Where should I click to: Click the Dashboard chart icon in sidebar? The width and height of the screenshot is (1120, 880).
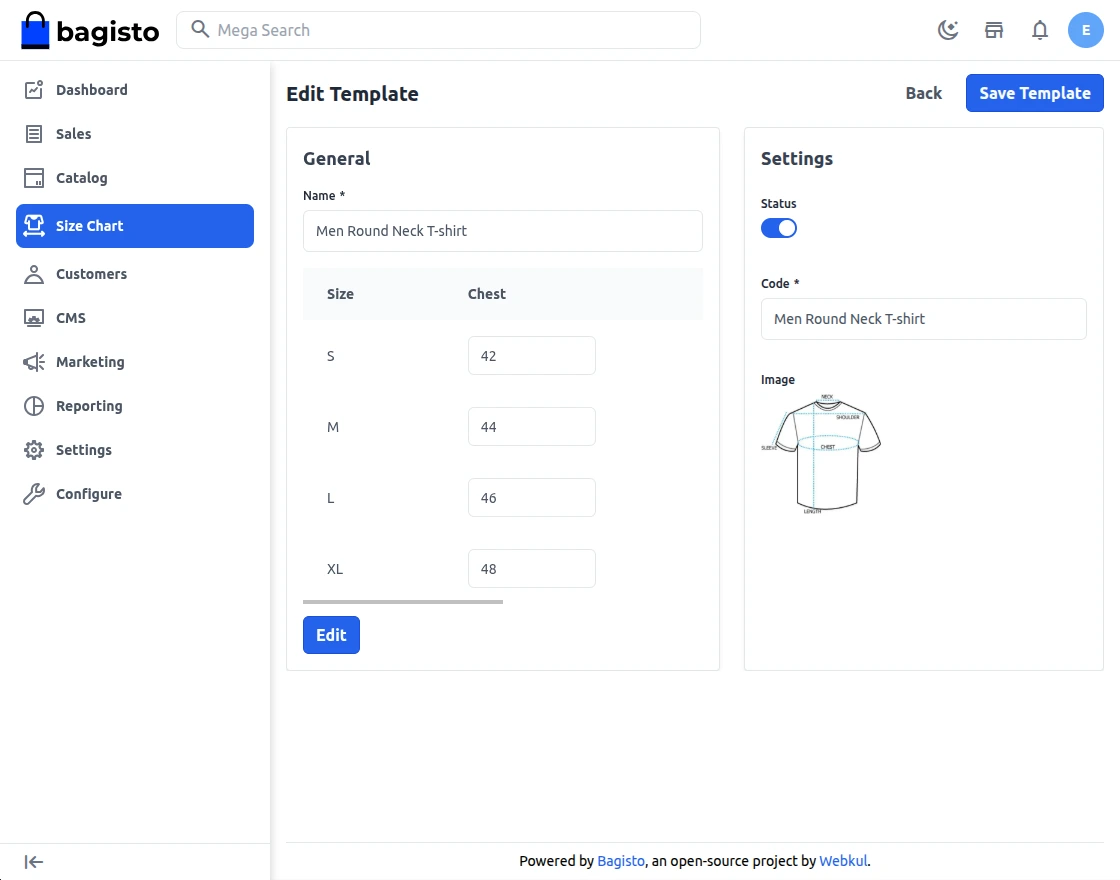tap(34, 90)
